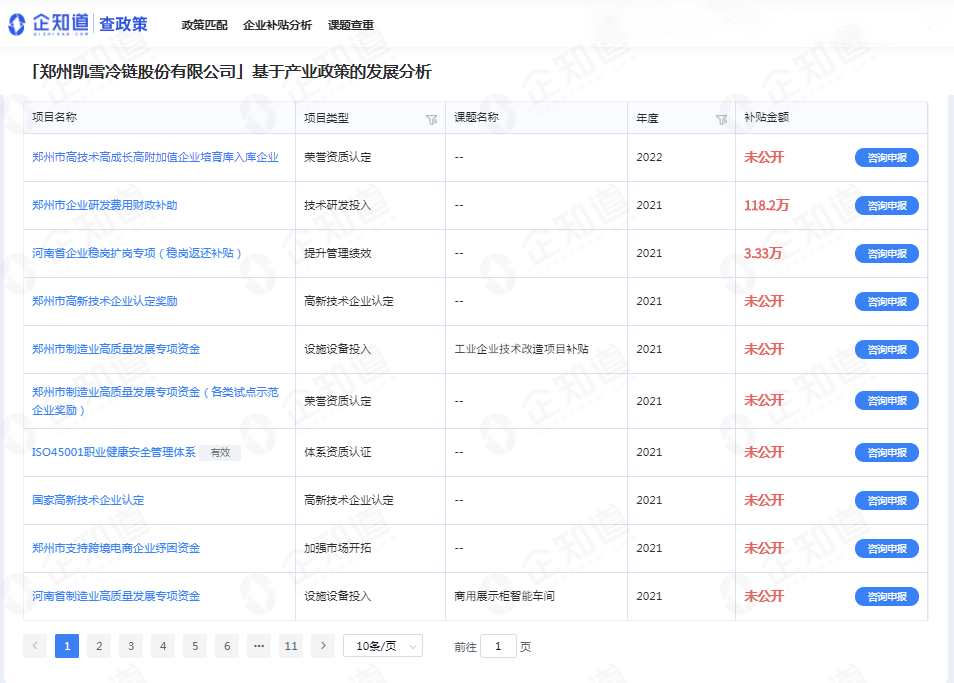Click 咨询申报 for 国家高新技术企业认定
The image size is (954, 683).
click(886, 501)
